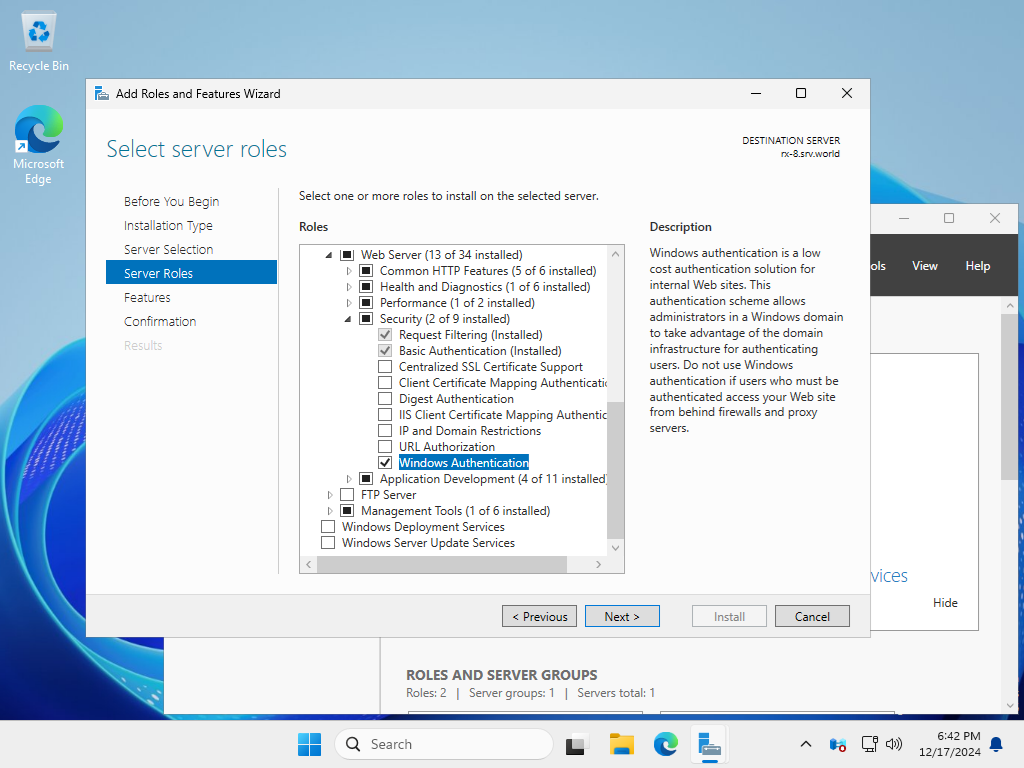
Task: Enable Digest Authentication
Action: pyautogui.click(x=385, y=398)
